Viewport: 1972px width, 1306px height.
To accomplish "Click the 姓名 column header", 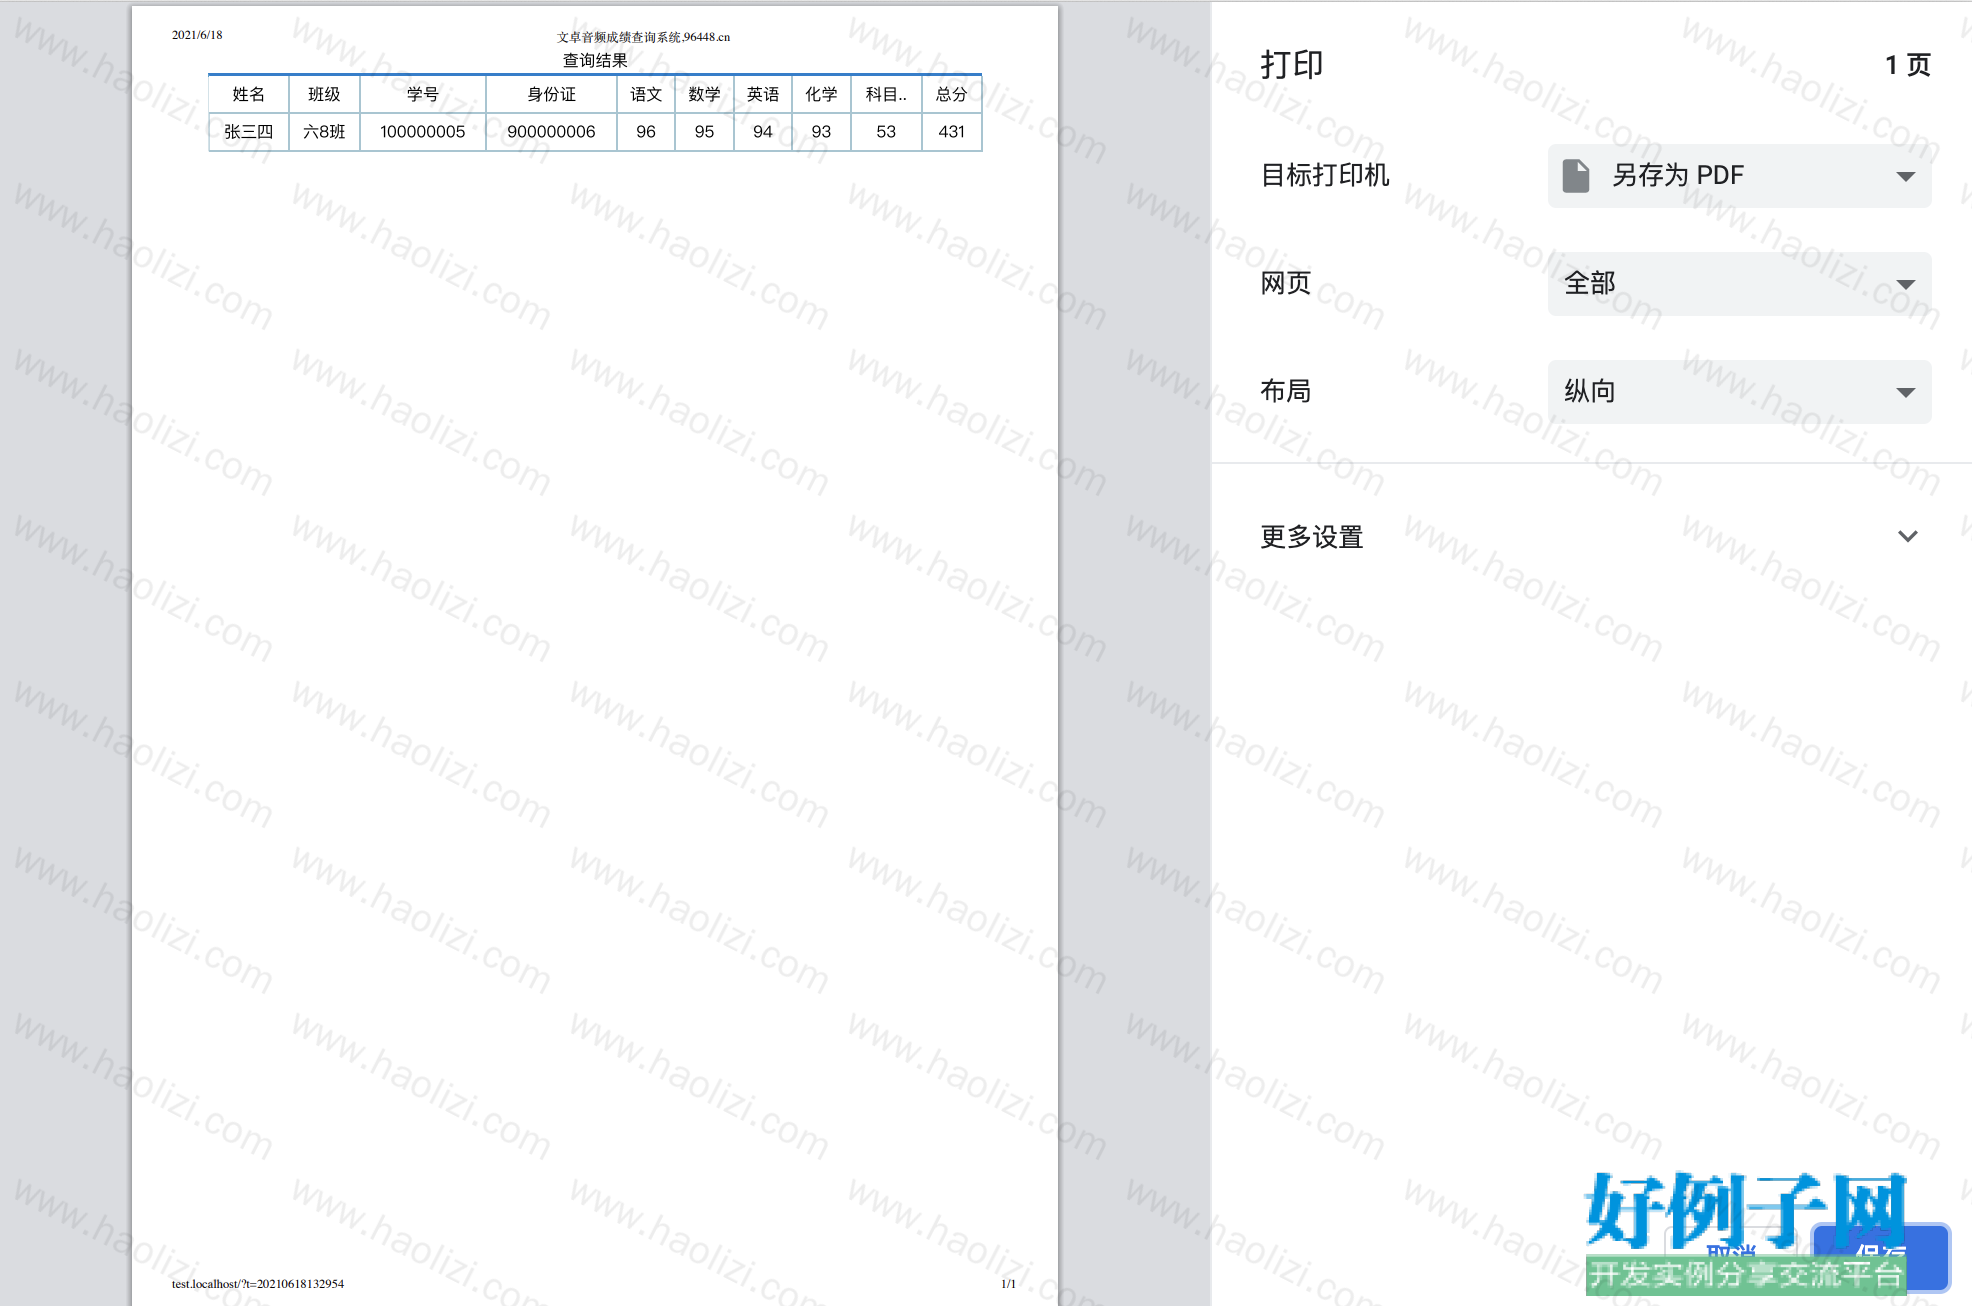I will click(249, 95).
